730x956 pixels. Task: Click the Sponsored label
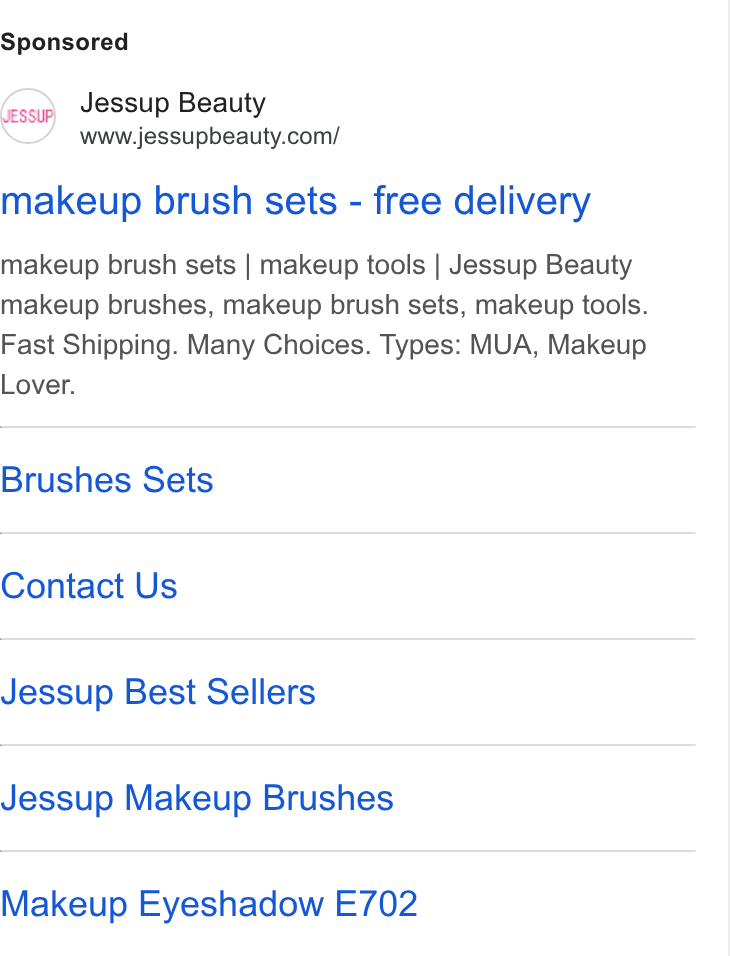(64, 42)
